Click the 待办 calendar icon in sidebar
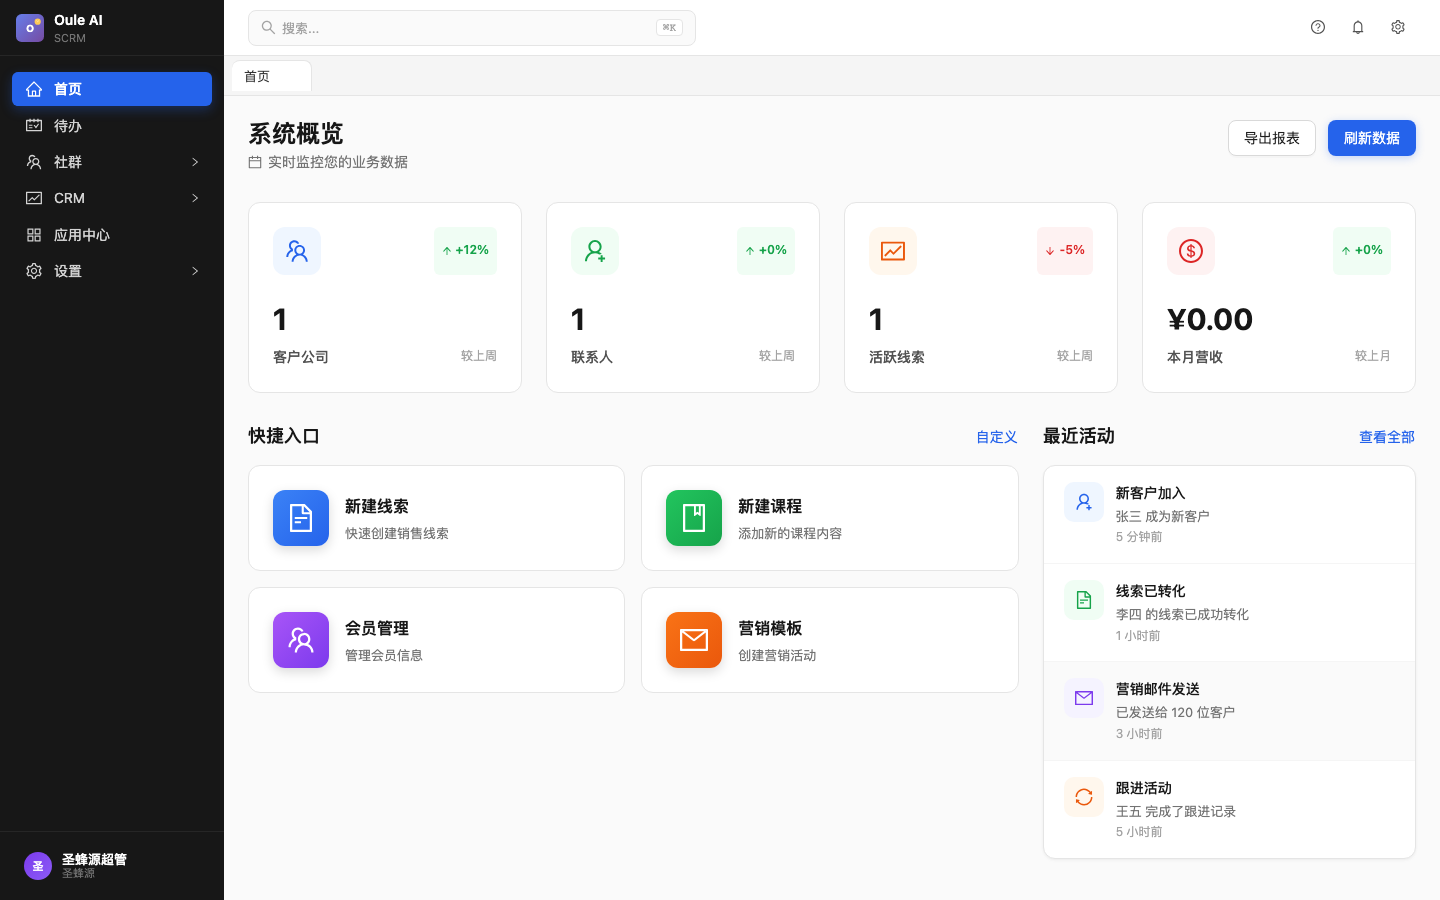This screenshot has height=900, width=1440. [34, 126]
